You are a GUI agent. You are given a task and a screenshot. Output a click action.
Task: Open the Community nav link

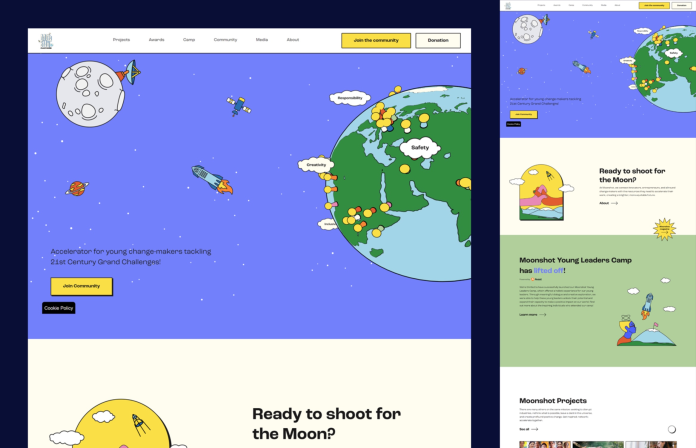click(x=225, y=40)
